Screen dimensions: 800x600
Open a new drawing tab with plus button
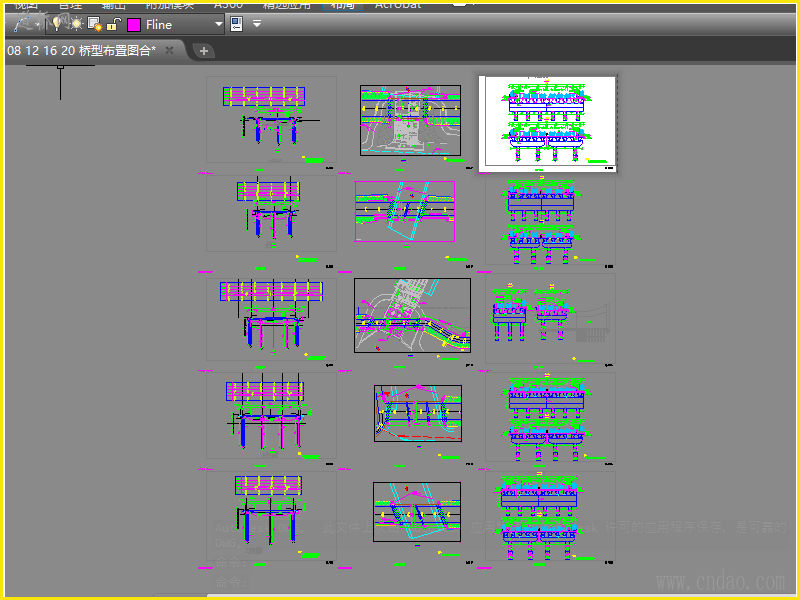(x=204, y=51)
